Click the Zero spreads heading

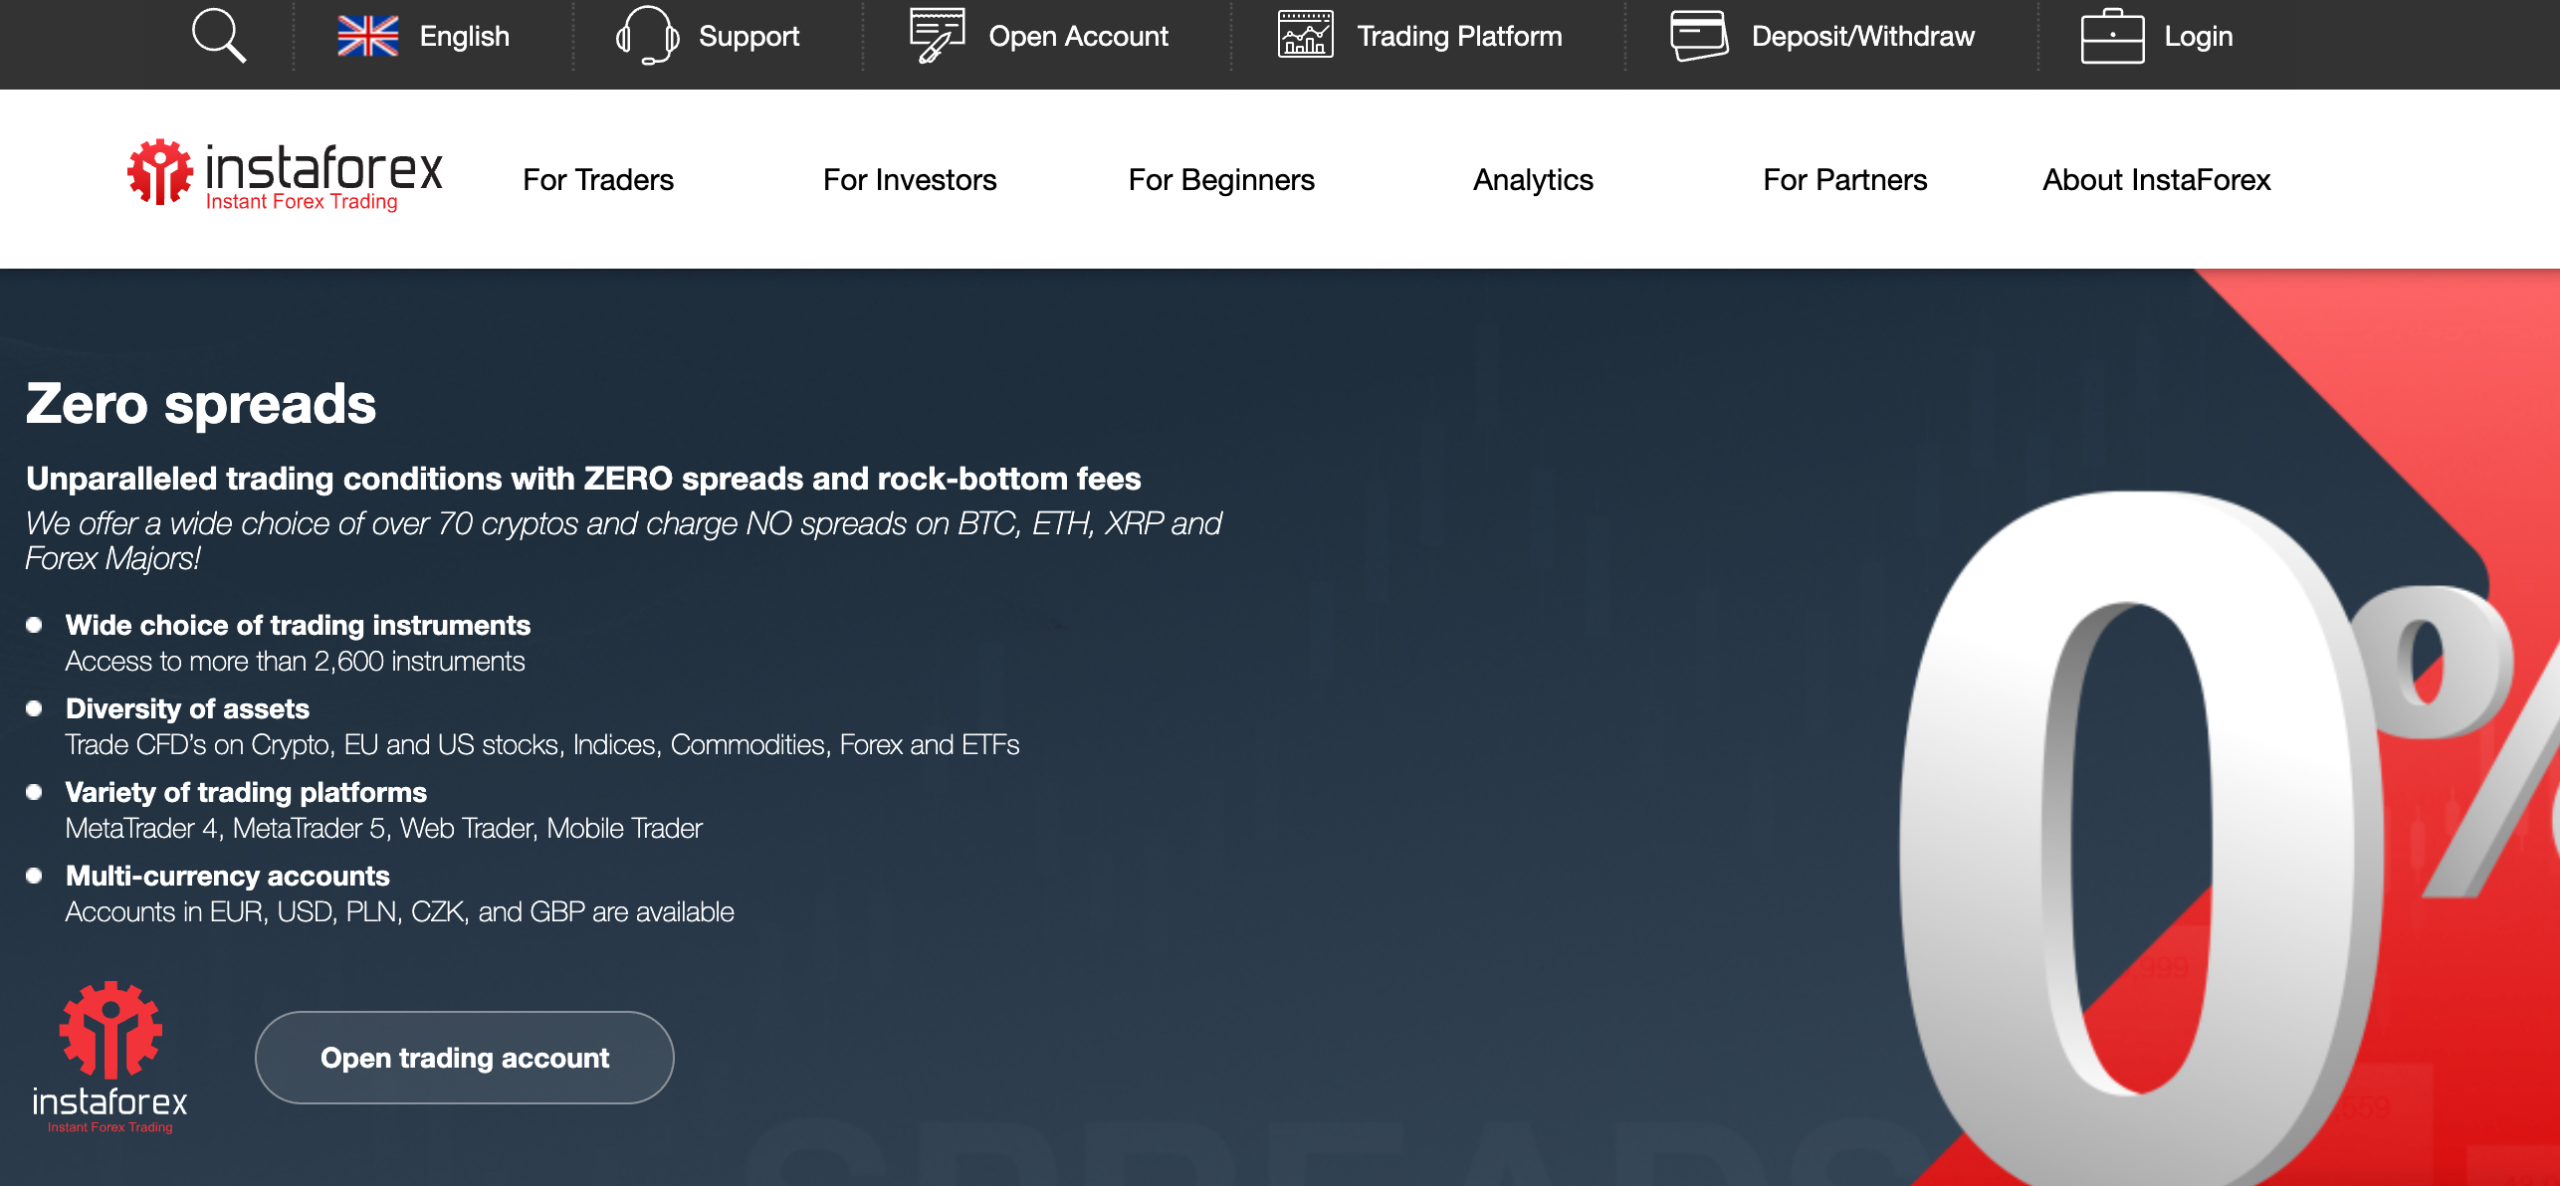click(x=201, y=404)
